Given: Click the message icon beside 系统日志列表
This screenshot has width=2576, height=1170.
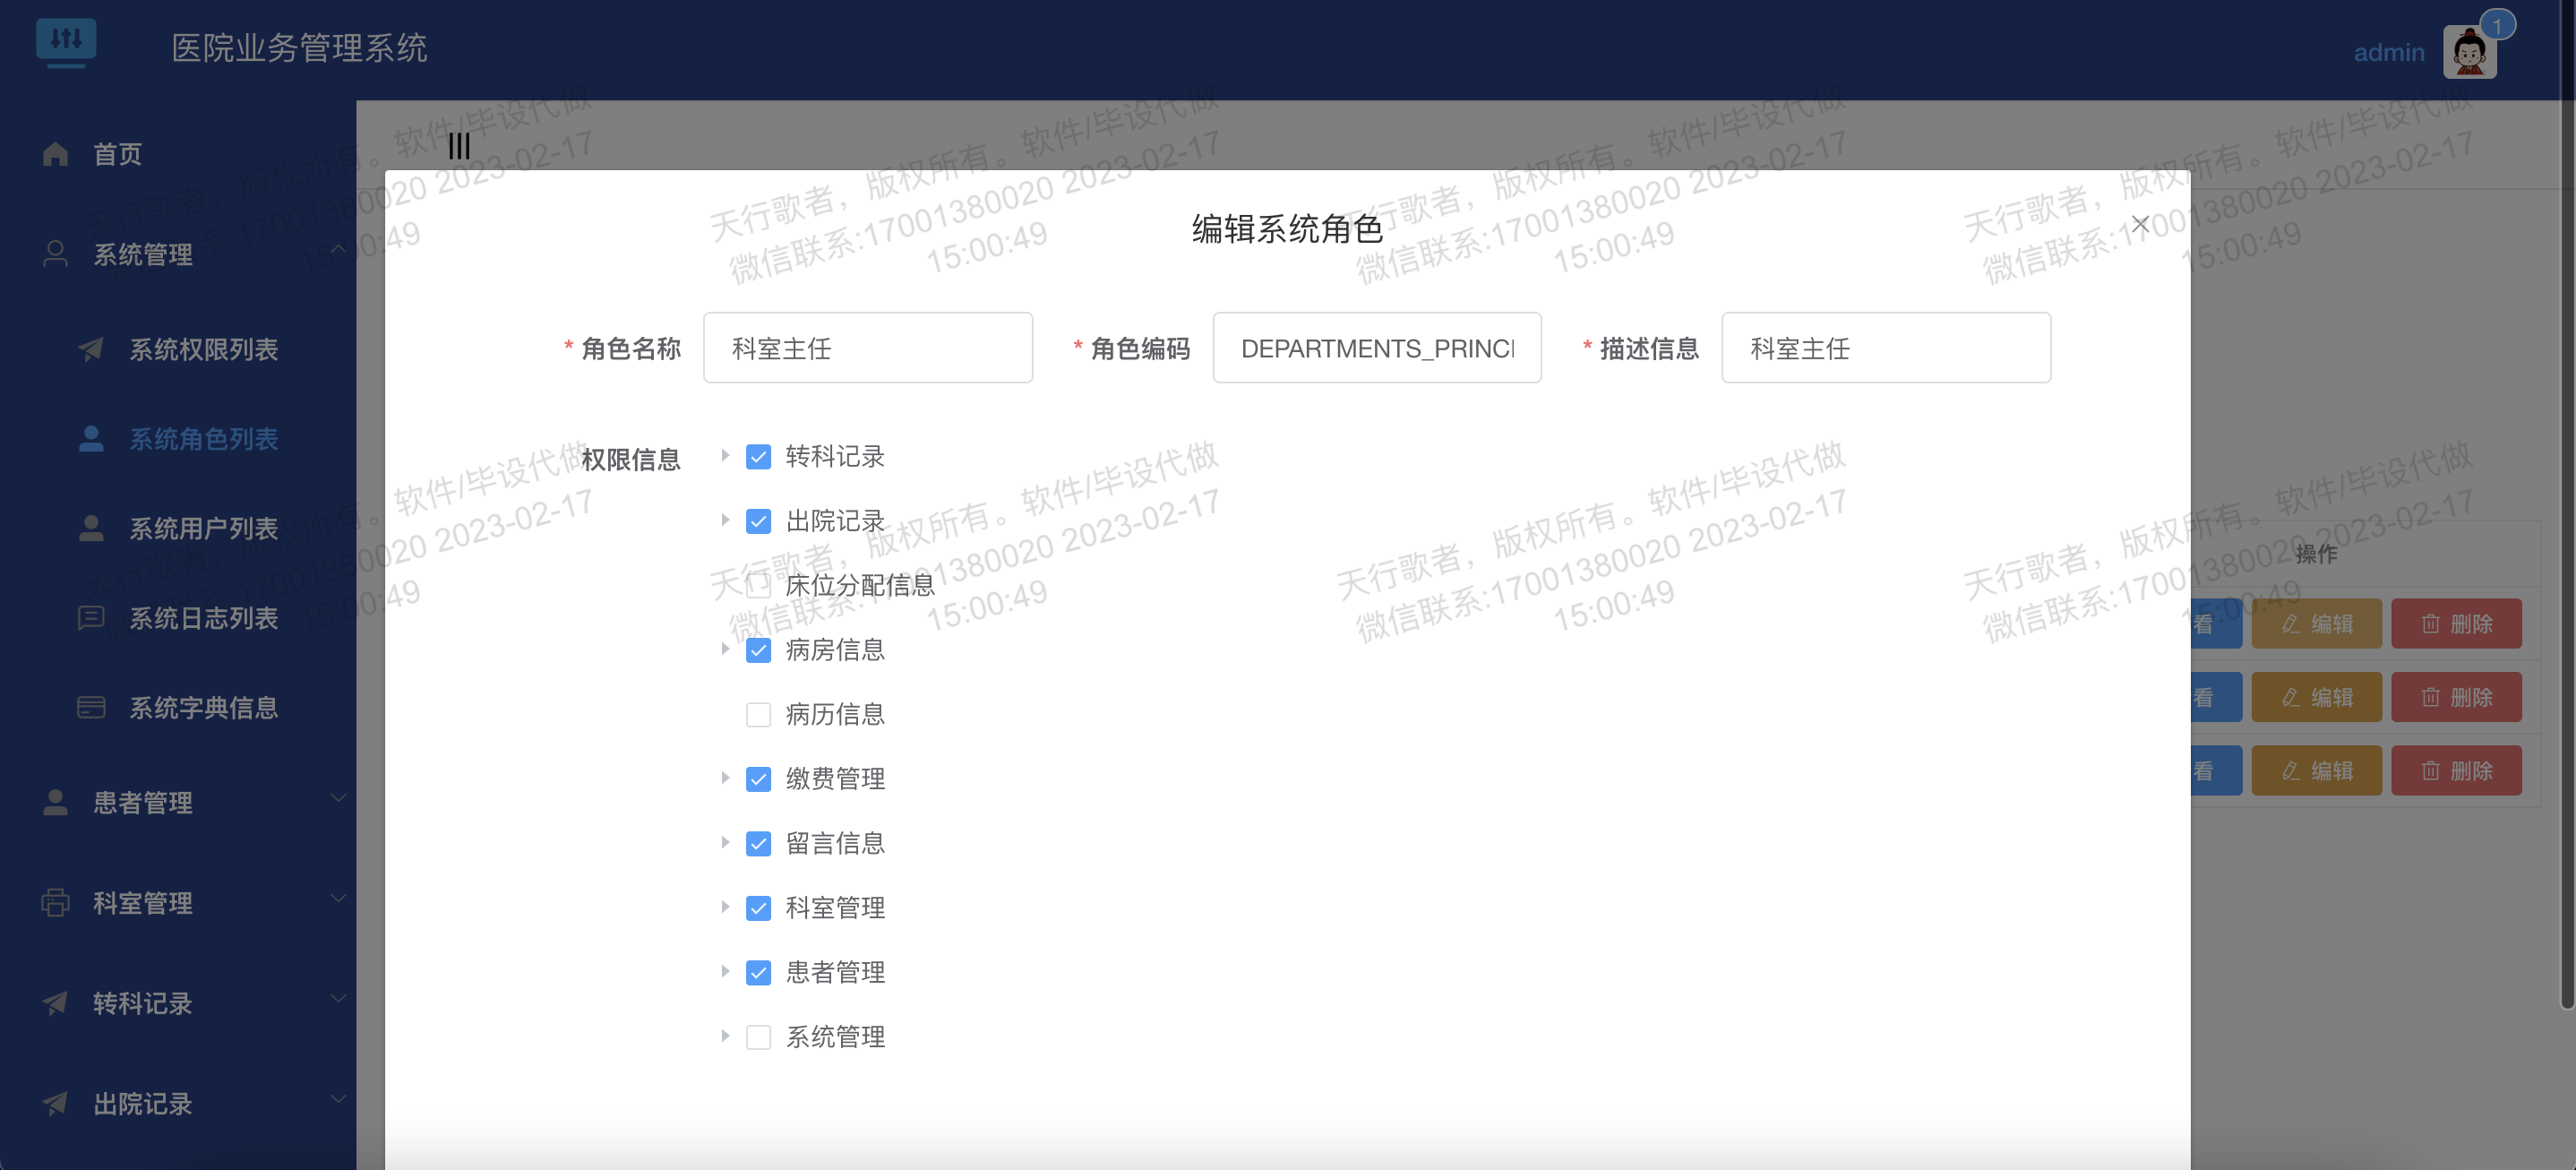Looking at the screenshot, I should click(x=91, y=618).
